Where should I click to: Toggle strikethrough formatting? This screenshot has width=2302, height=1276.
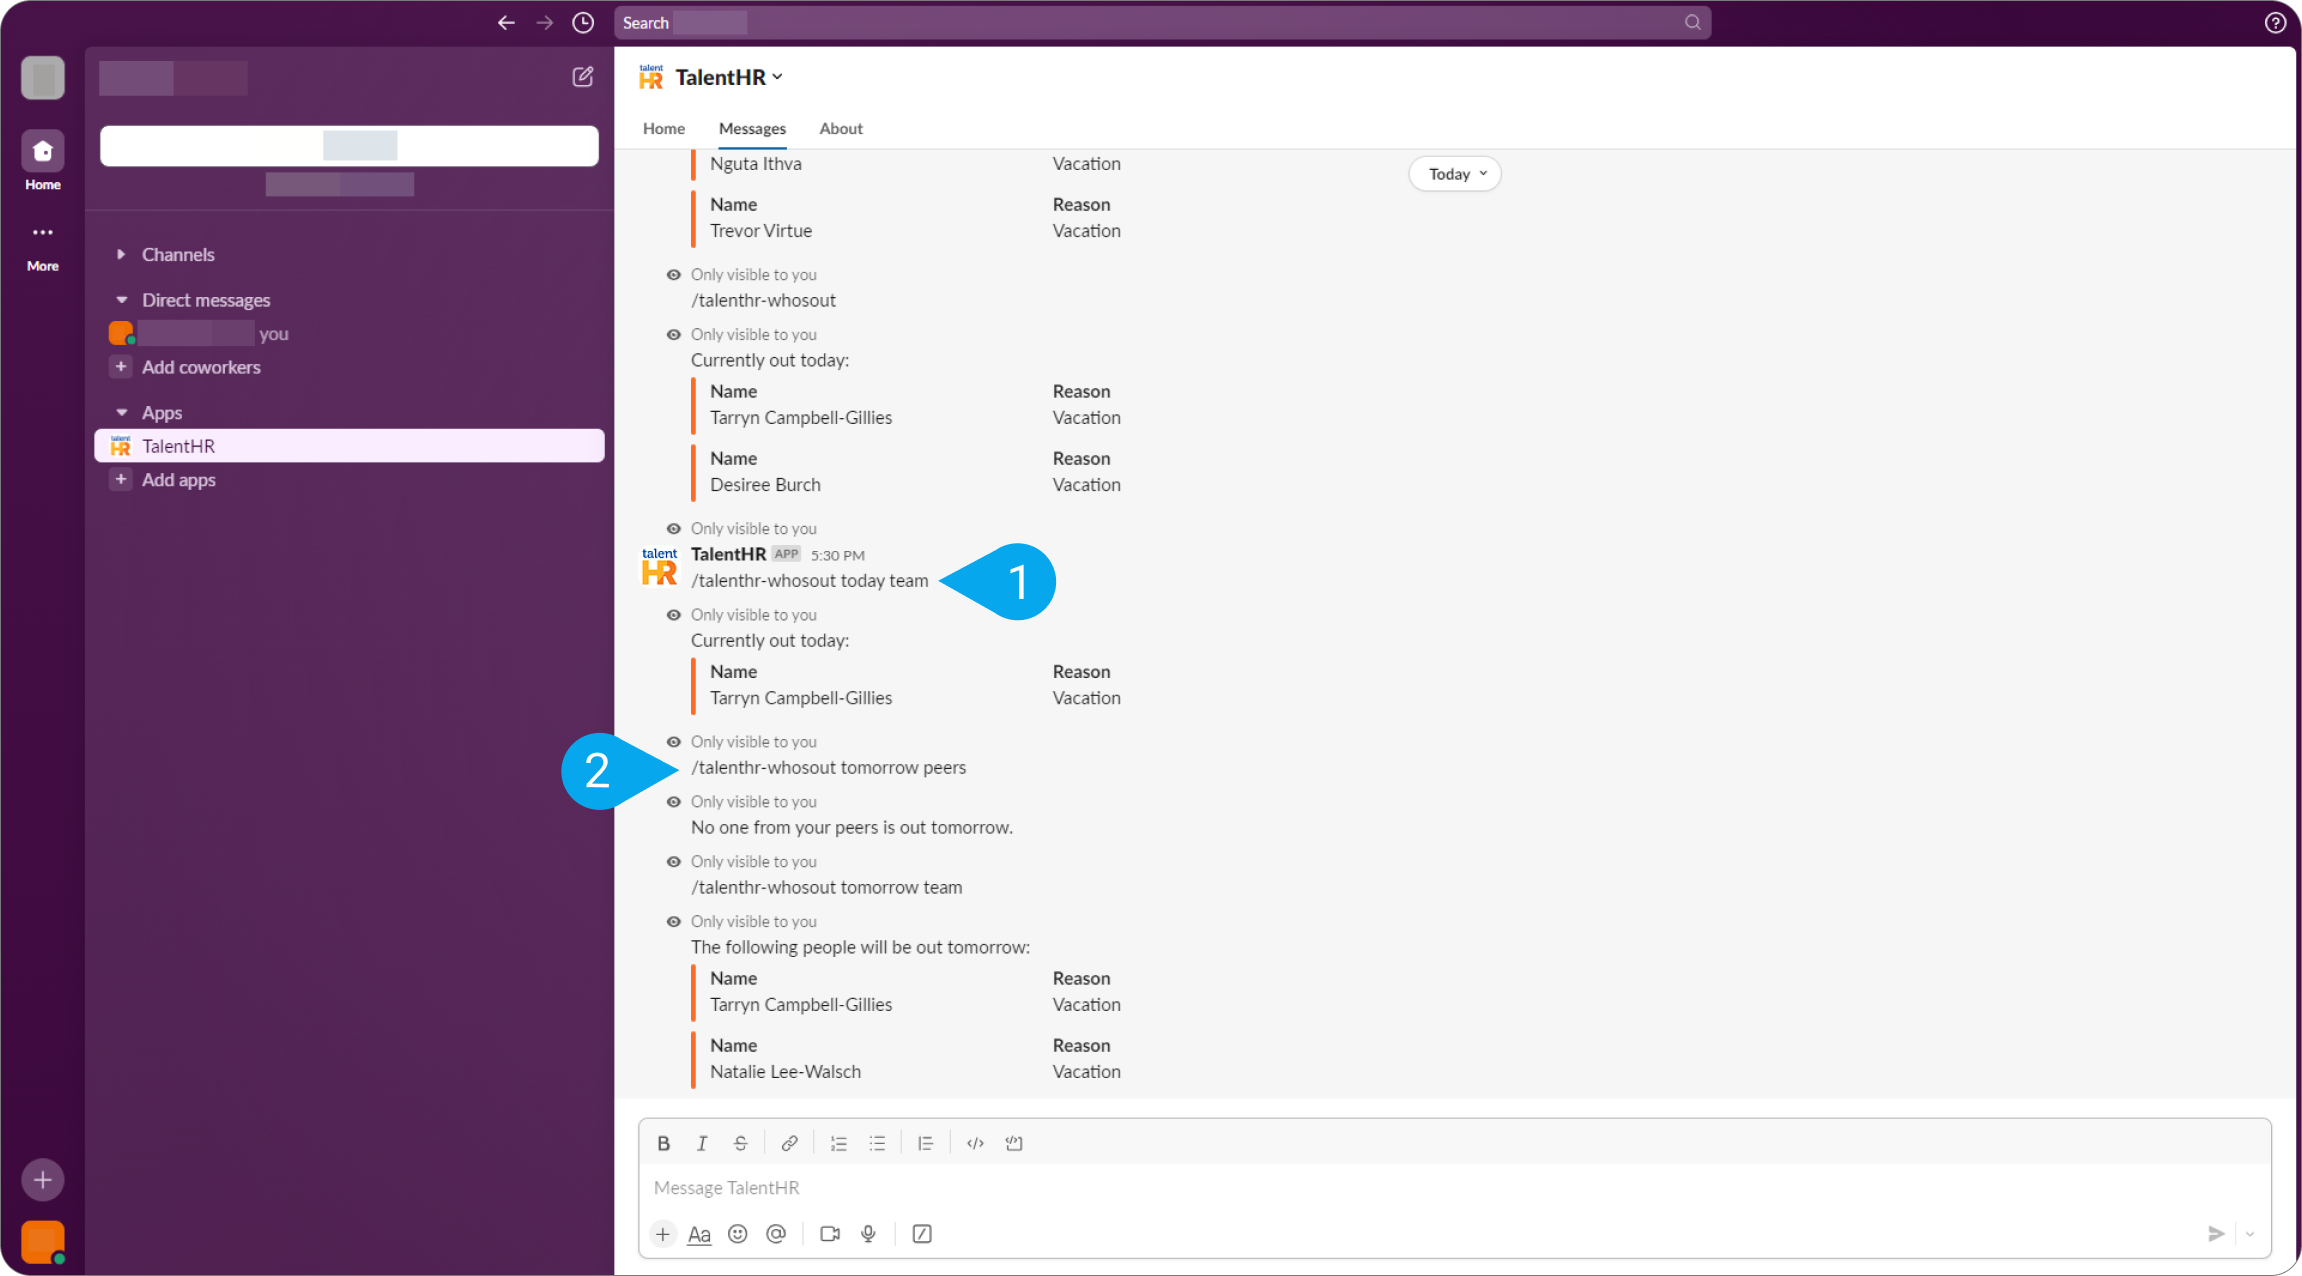740,1143
